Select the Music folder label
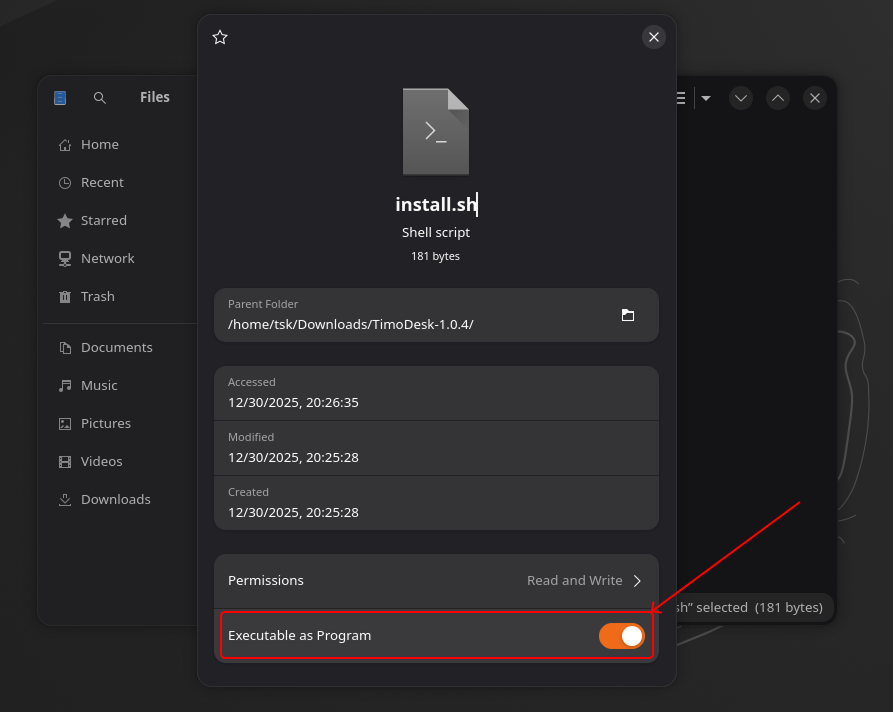 (x=99, y=386)
